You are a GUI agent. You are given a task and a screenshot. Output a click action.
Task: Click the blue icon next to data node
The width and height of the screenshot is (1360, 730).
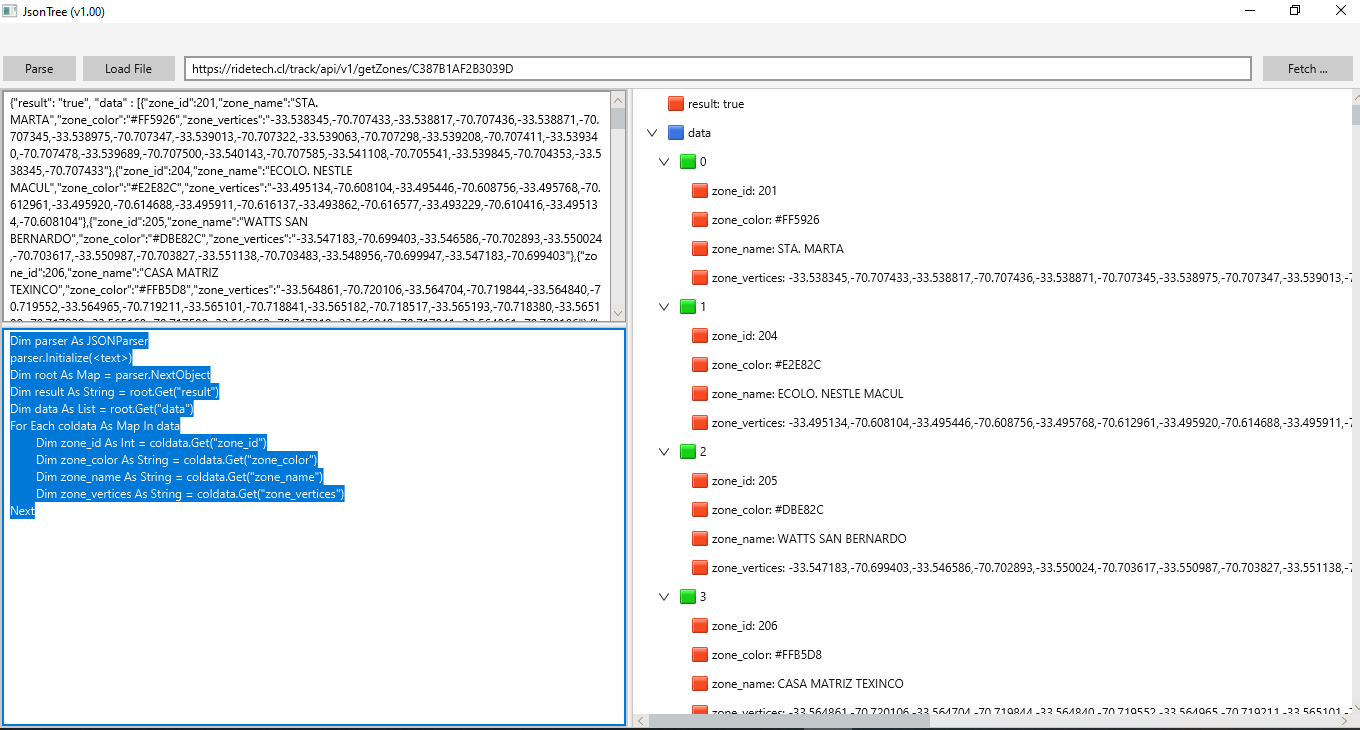click(676, 133)
